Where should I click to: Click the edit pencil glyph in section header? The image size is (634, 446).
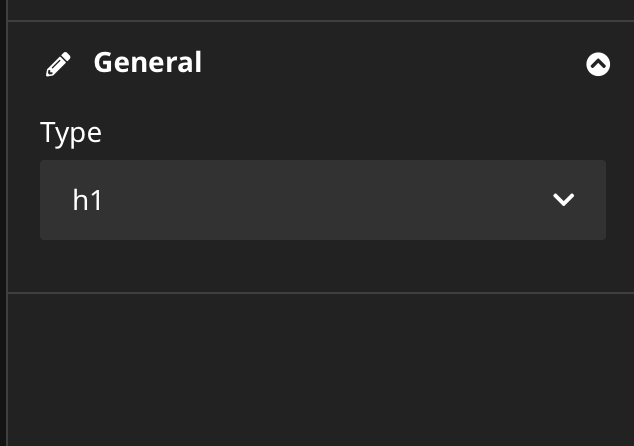tap(58, 64)
